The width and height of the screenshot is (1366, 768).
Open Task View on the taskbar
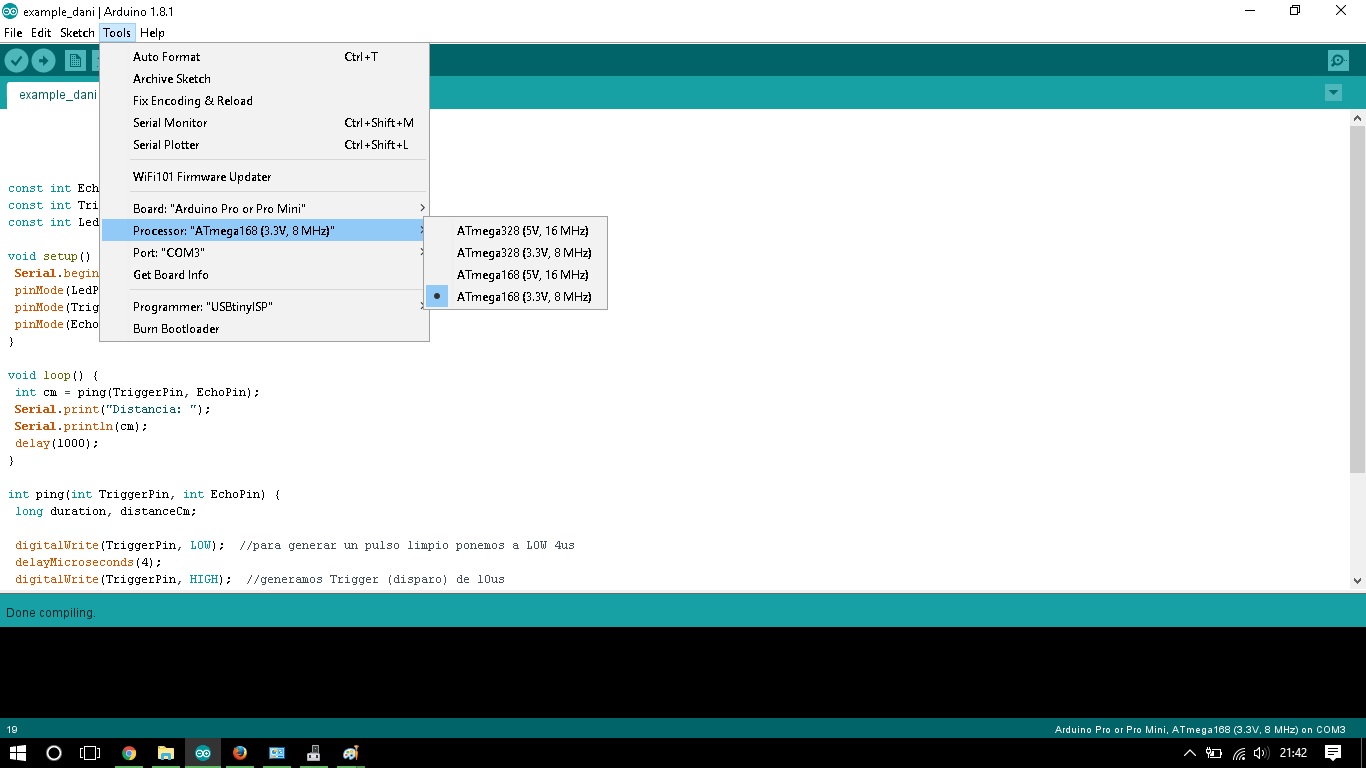90,753
